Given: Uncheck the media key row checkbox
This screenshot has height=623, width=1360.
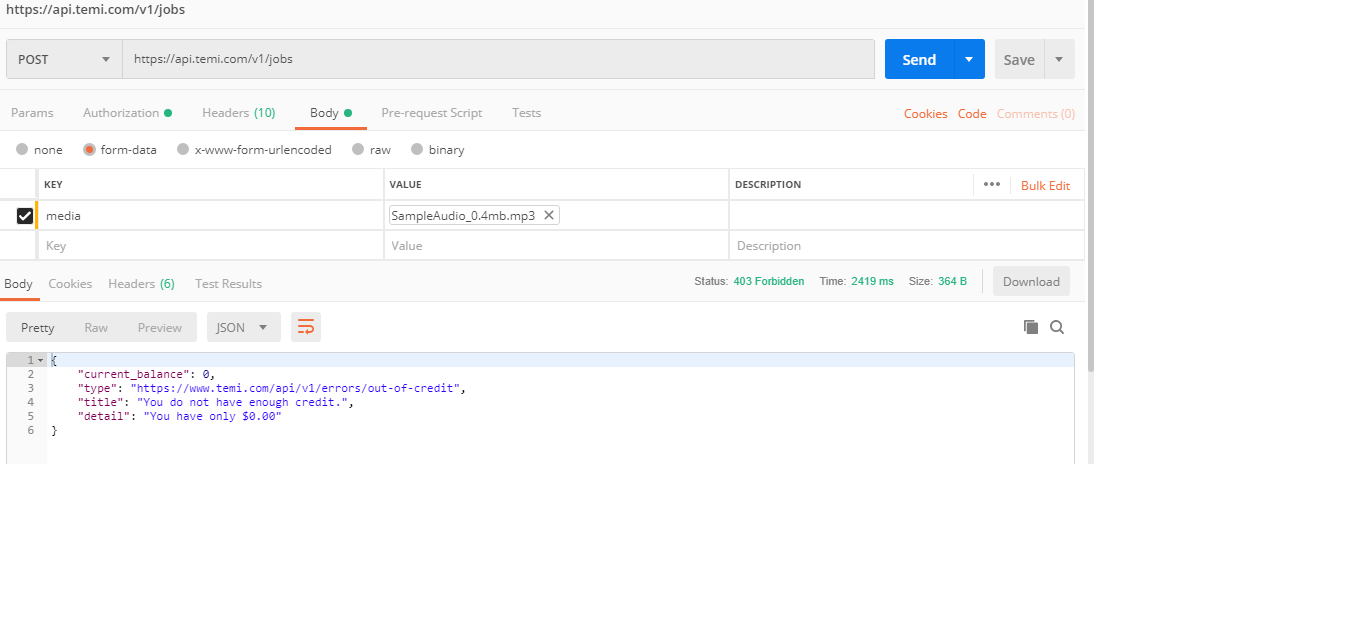Looking at the screenshot, I should point(25,215).
